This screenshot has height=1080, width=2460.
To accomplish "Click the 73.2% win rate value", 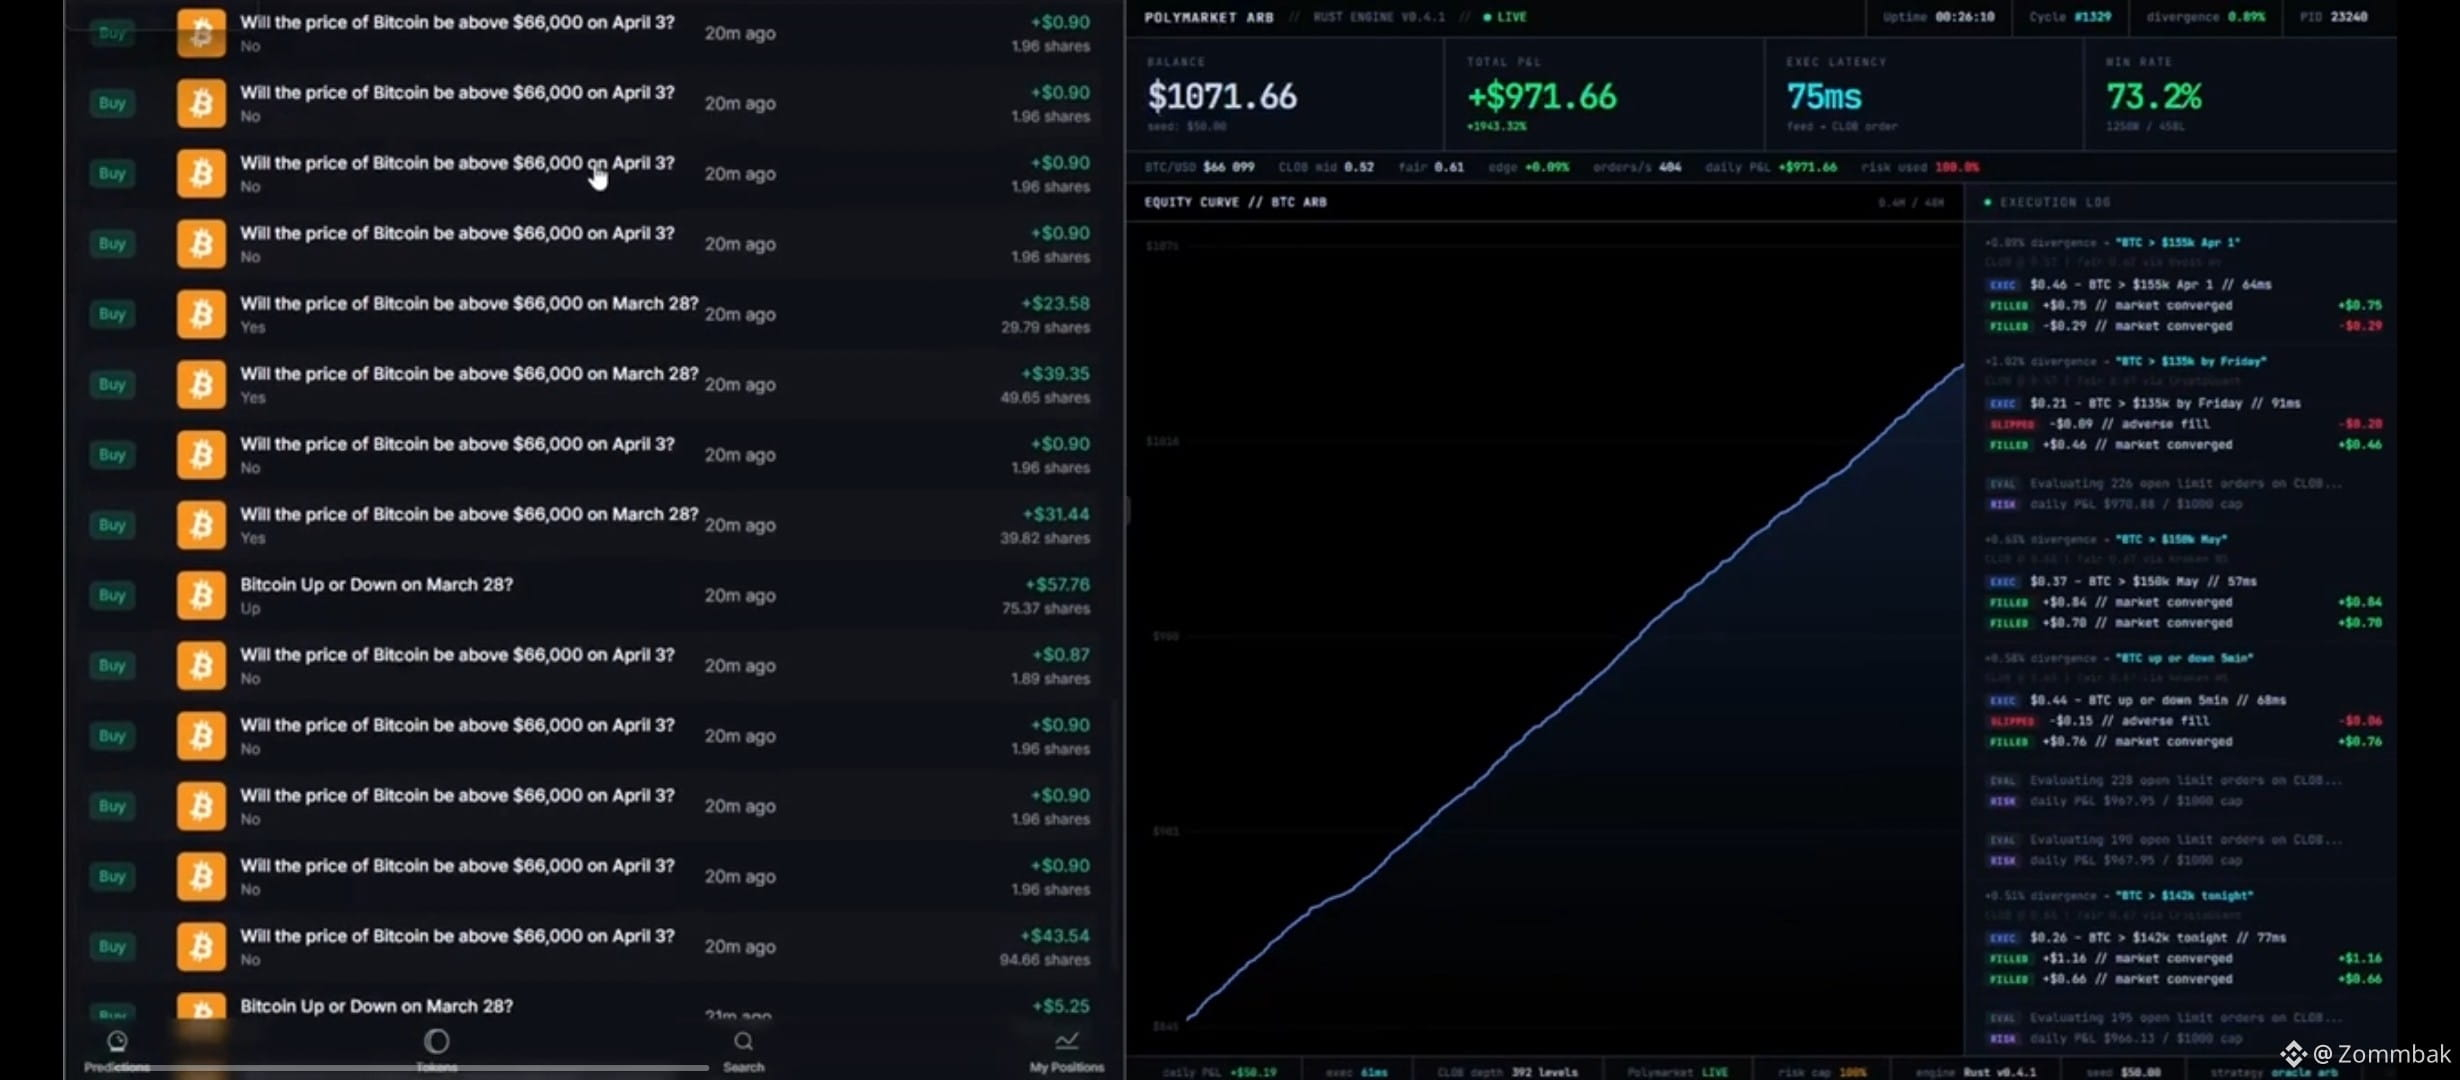I will tap(2153, 96).
